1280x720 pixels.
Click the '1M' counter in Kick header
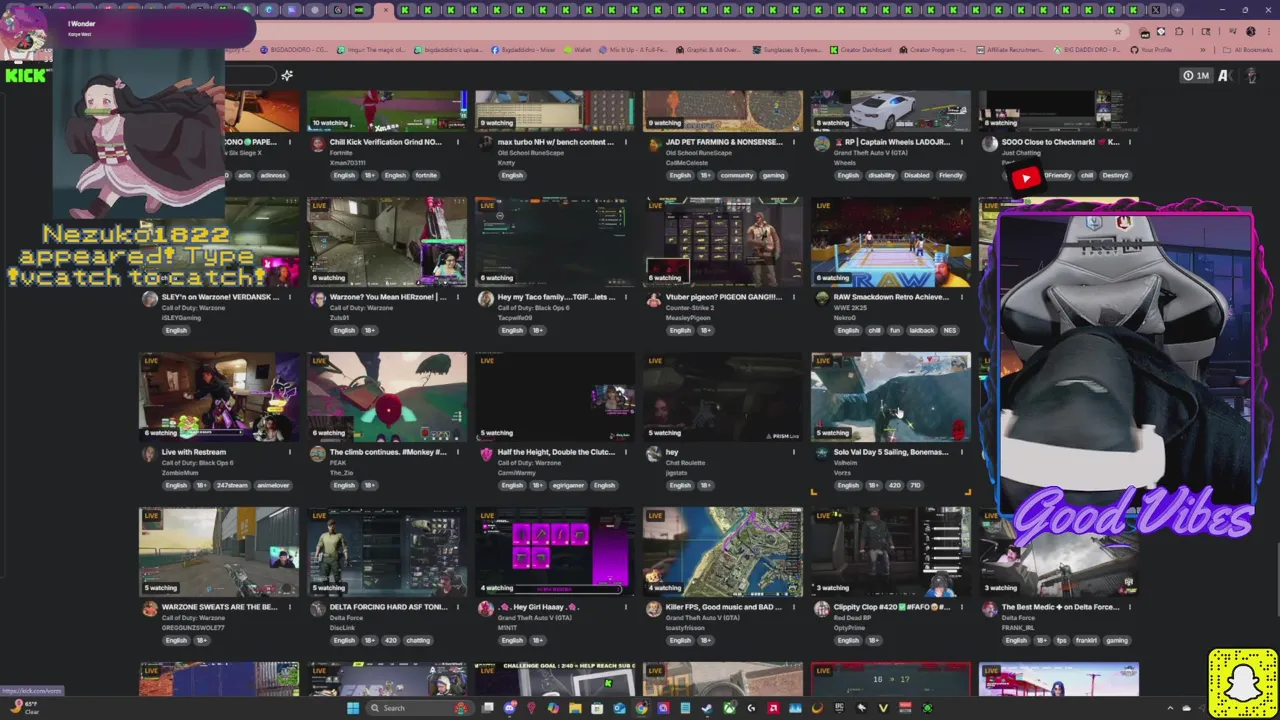point(1196,76)
